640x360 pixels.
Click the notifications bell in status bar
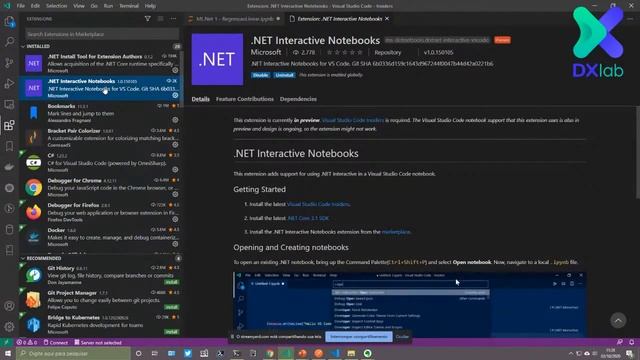tap(631, 342)
